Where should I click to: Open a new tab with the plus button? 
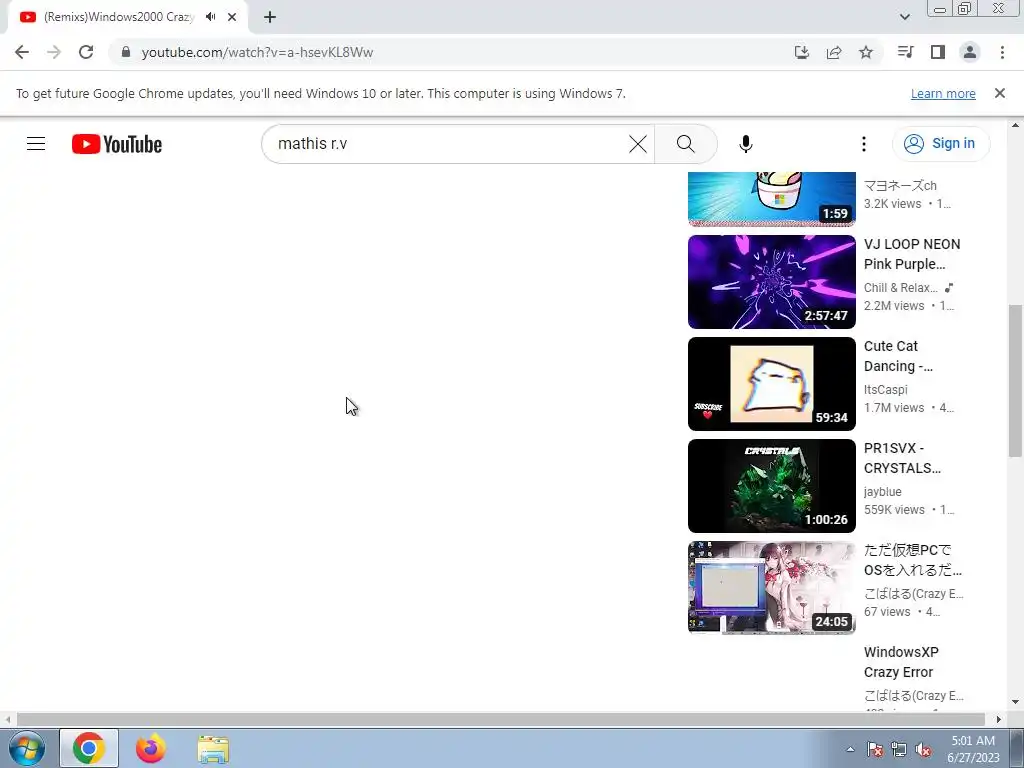tap(270, 17)
